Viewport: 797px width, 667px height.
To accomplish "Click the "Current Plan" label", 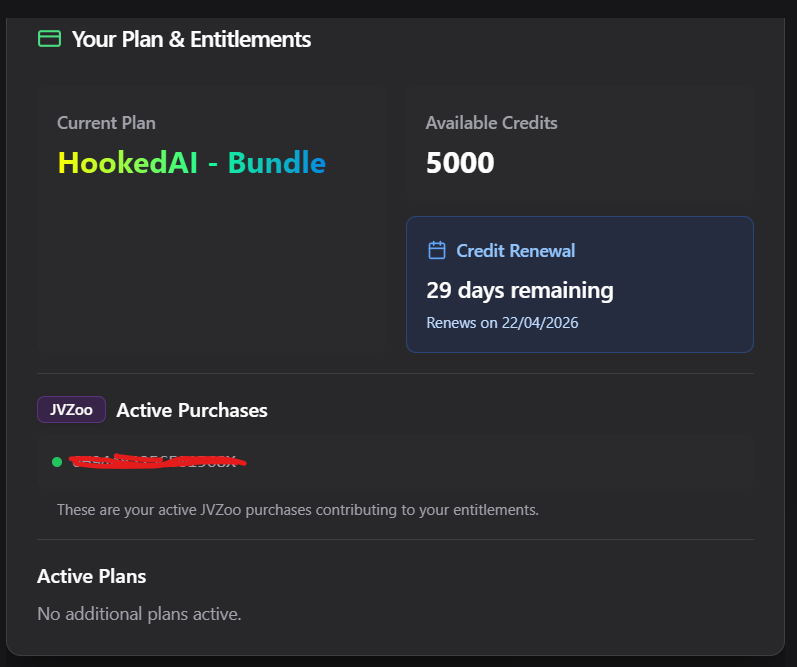I will point(106,123).
